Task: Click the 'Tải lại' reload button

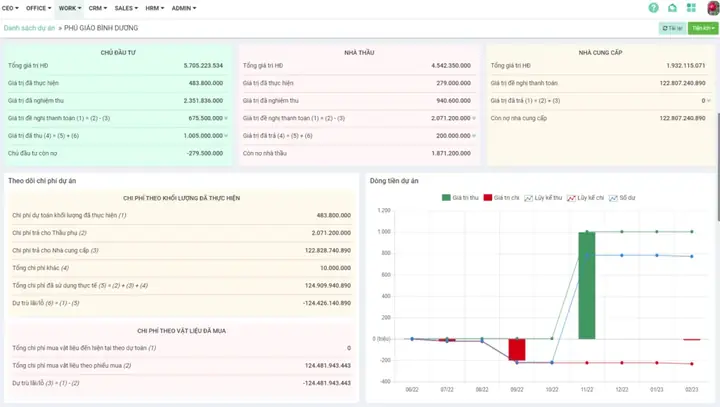Action: click(x=672, y=28)
